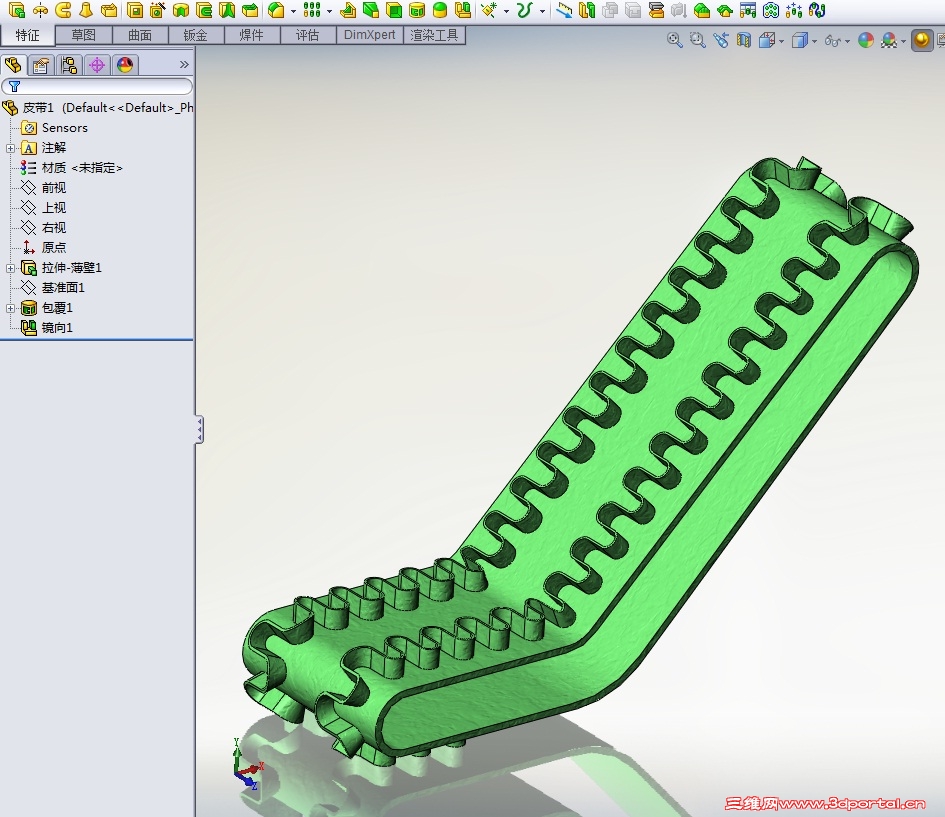Toggle RealView Graphics gold sphere button
Image resolution: width=945 pixels, height=817 pixels.
pos(921,40)
